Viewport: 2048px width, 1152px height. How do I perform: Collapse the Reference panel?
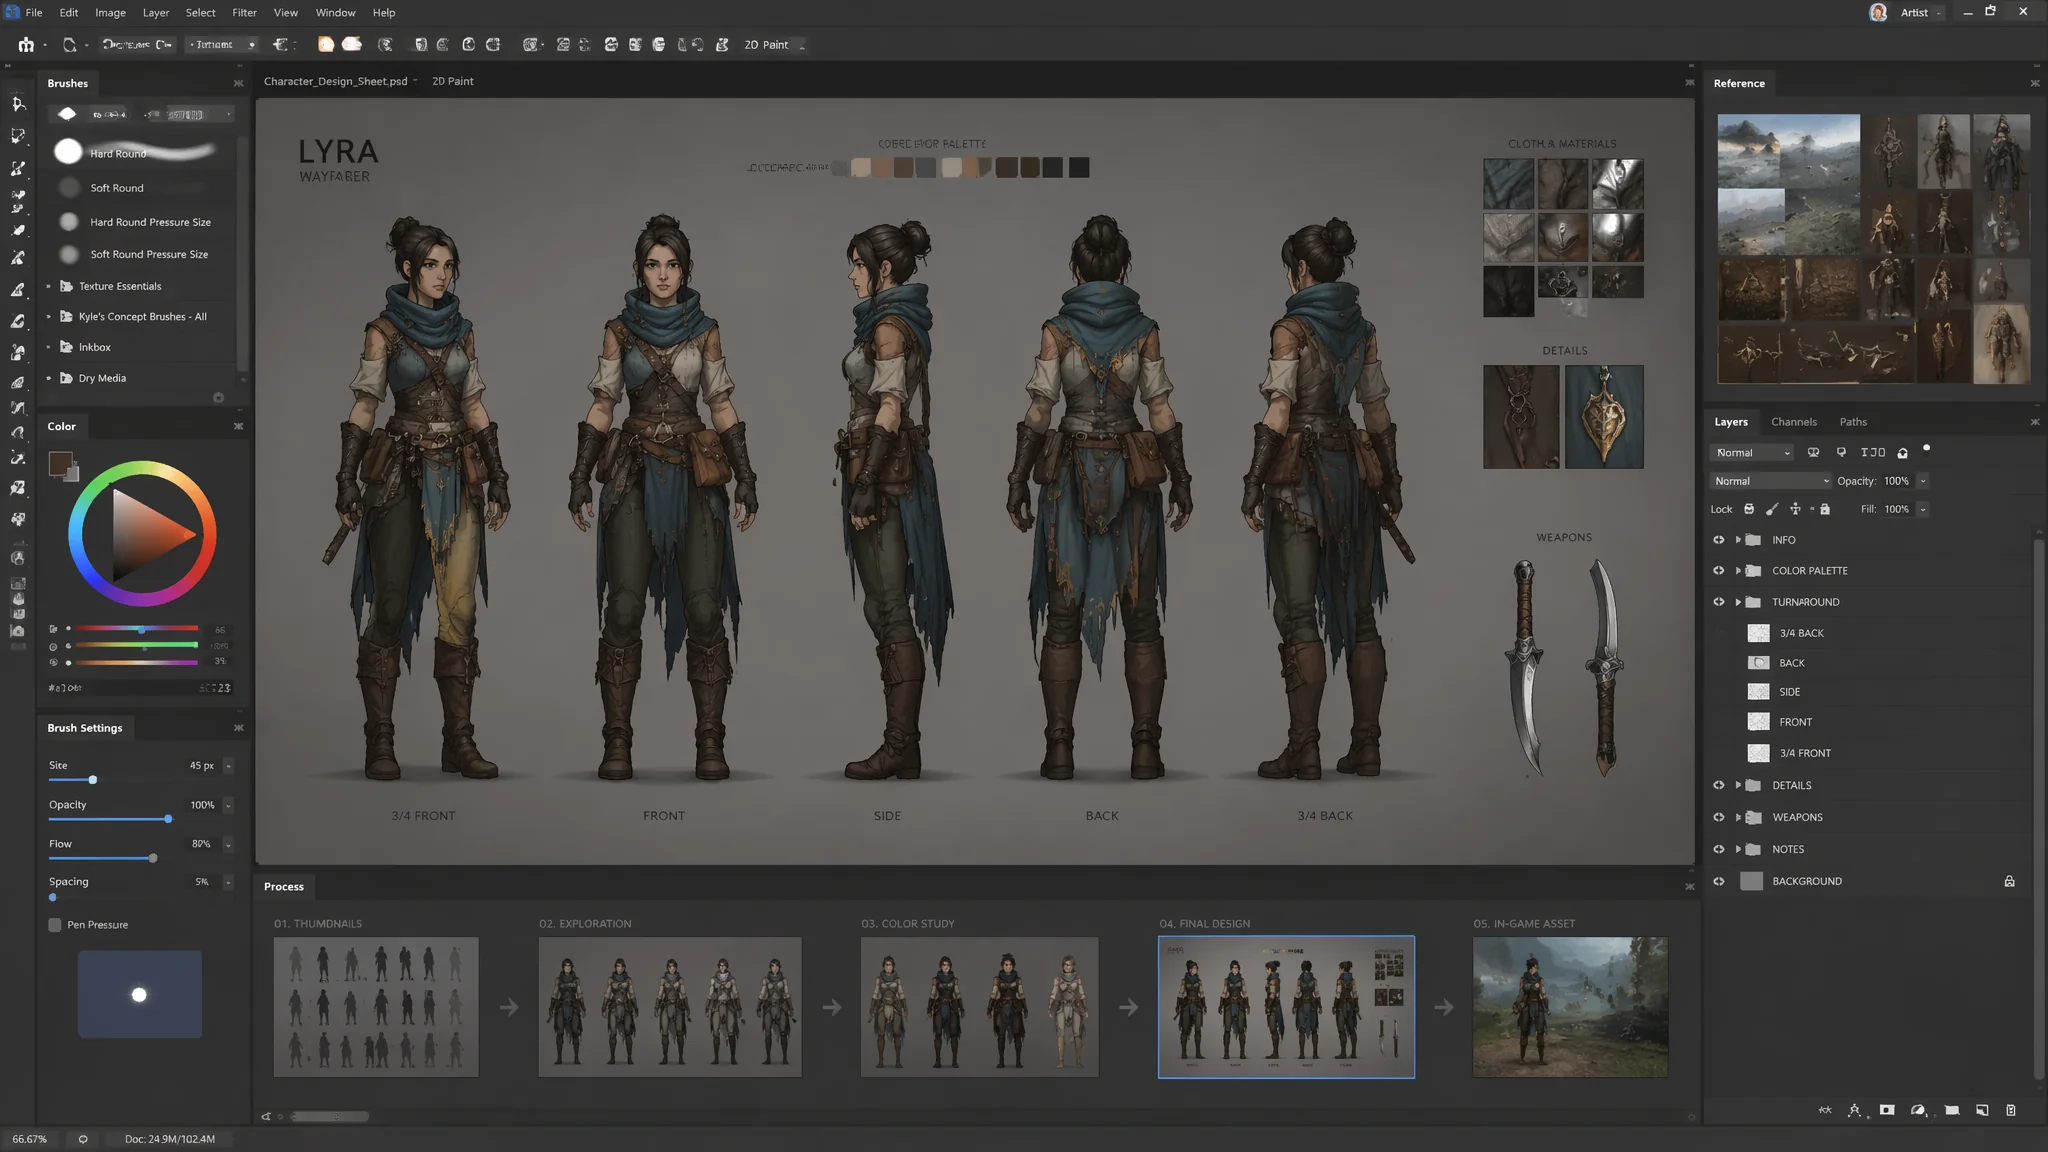2035,83
